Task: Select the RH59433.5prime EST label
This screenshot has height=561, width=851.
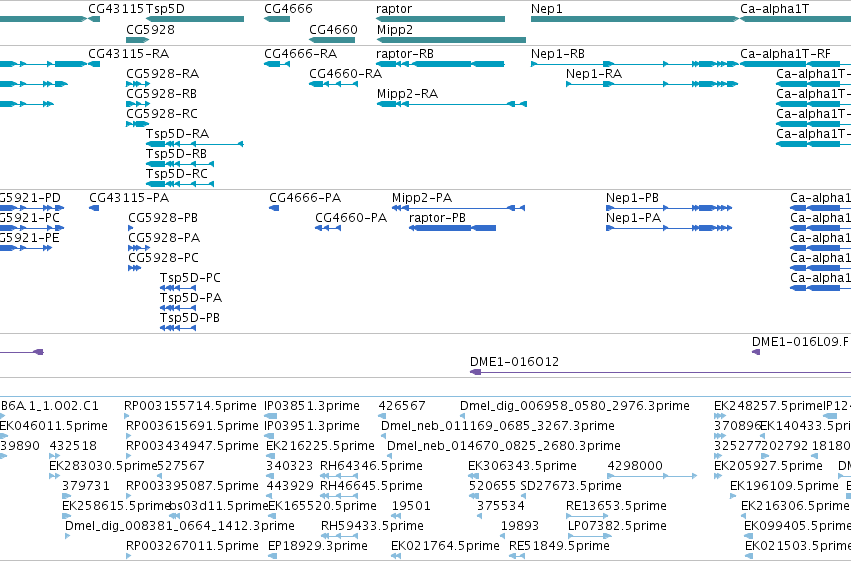Action: coord(372,526)
